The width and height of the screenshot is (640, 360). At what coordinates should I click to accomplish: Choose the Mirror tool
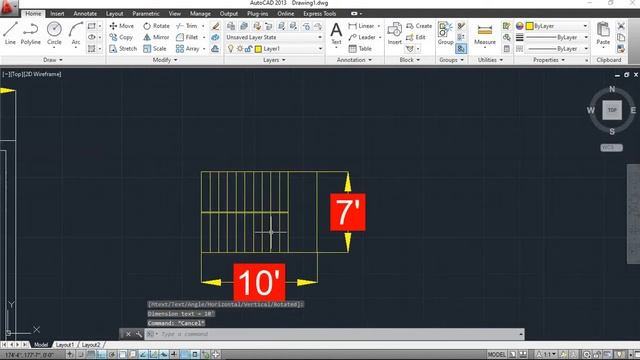pos(156,37)
